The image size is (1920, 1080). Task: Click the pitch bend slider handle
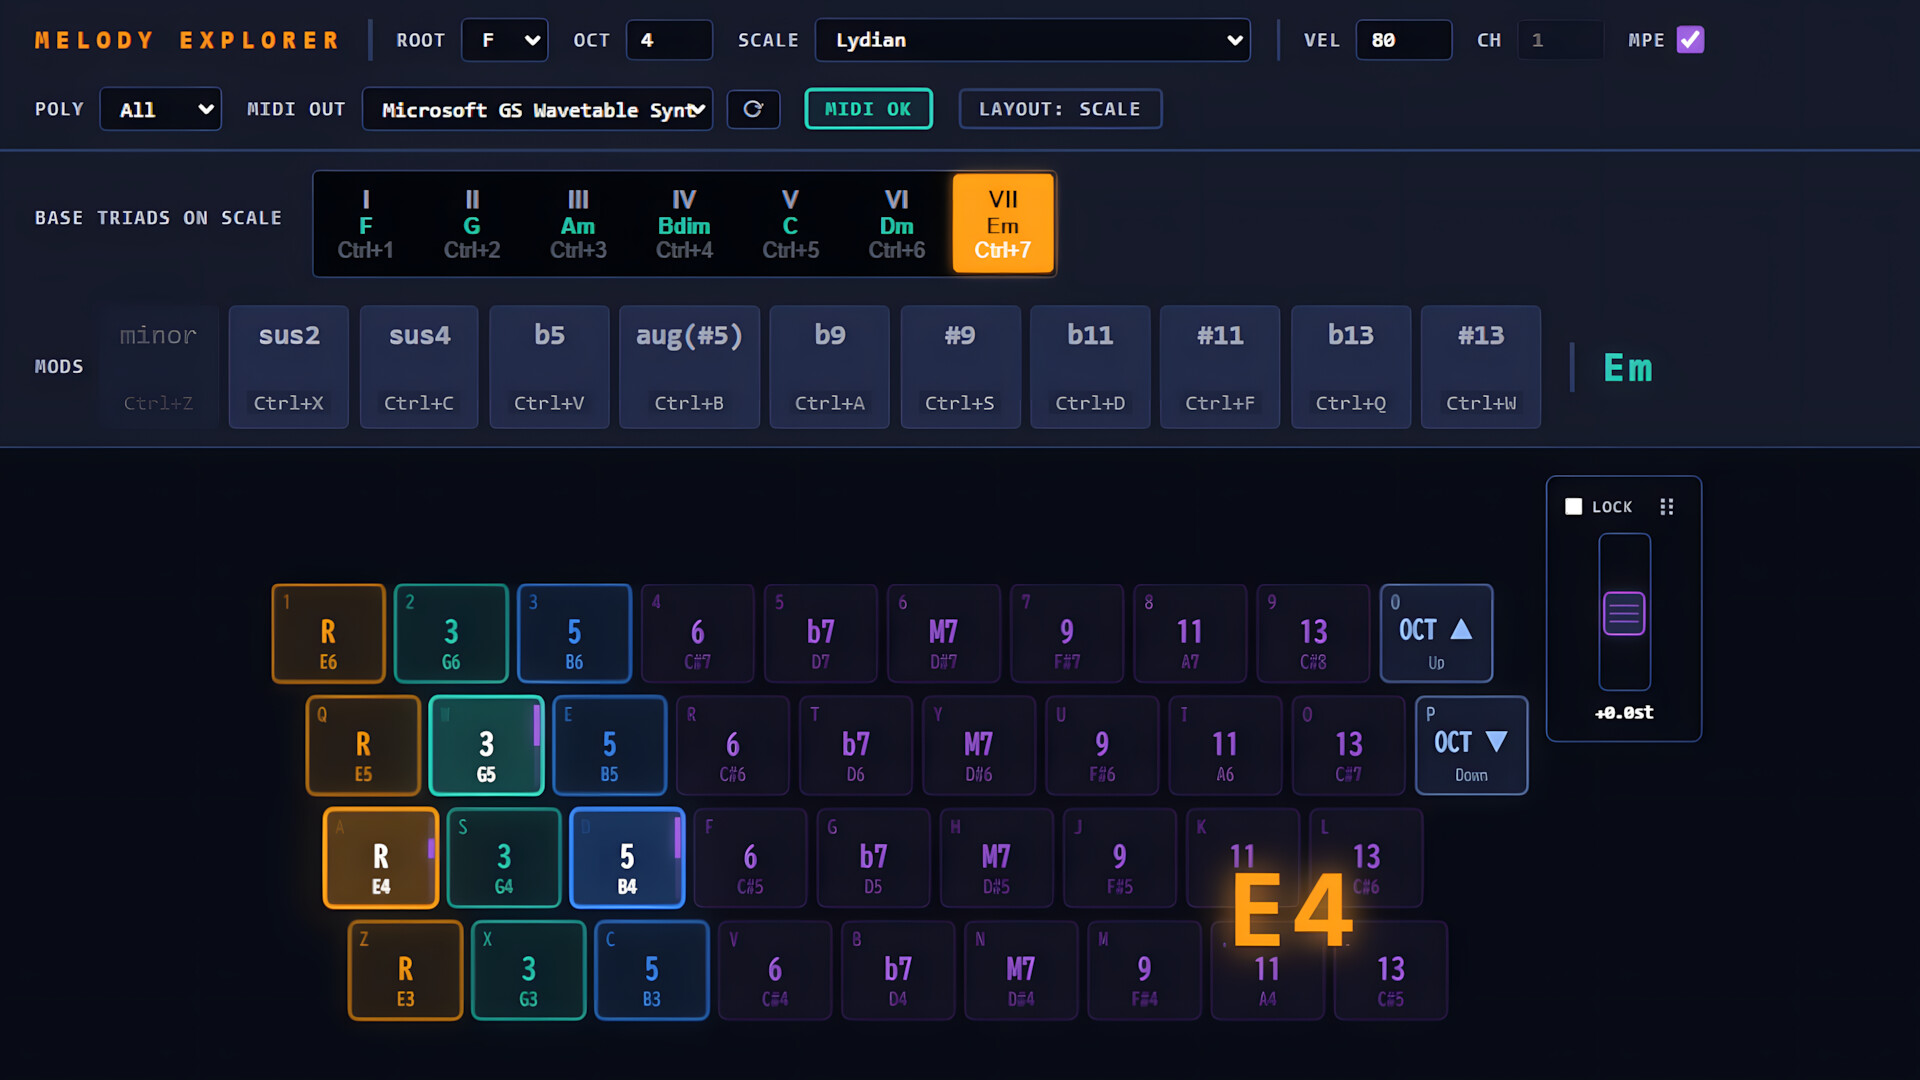(1624, 613)
